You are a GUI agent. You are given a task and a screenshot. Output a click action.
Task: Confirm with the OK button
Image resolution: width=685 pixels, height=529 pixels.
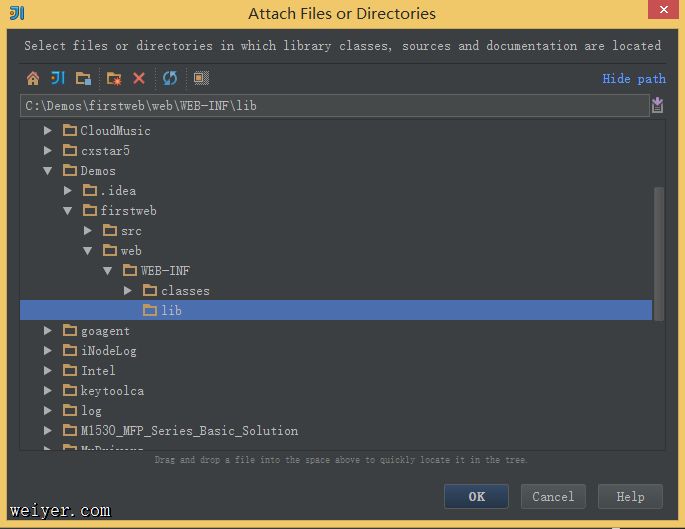coord(476,496)
